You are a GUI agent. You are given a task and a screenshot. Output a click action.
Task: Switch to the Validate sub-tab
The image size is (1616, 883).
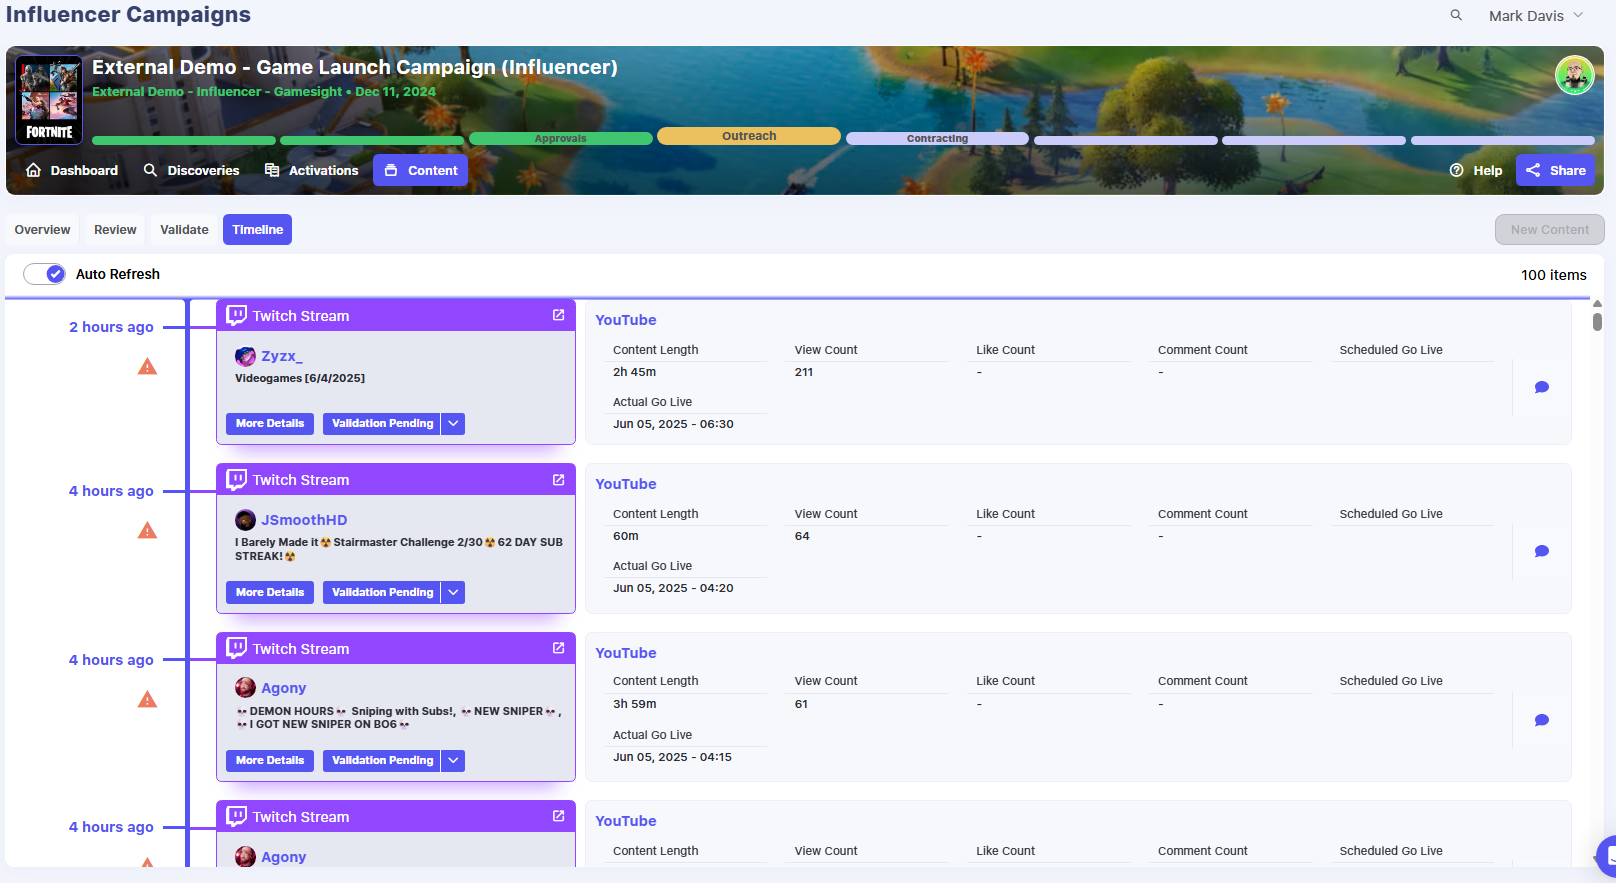coord(184,229)
